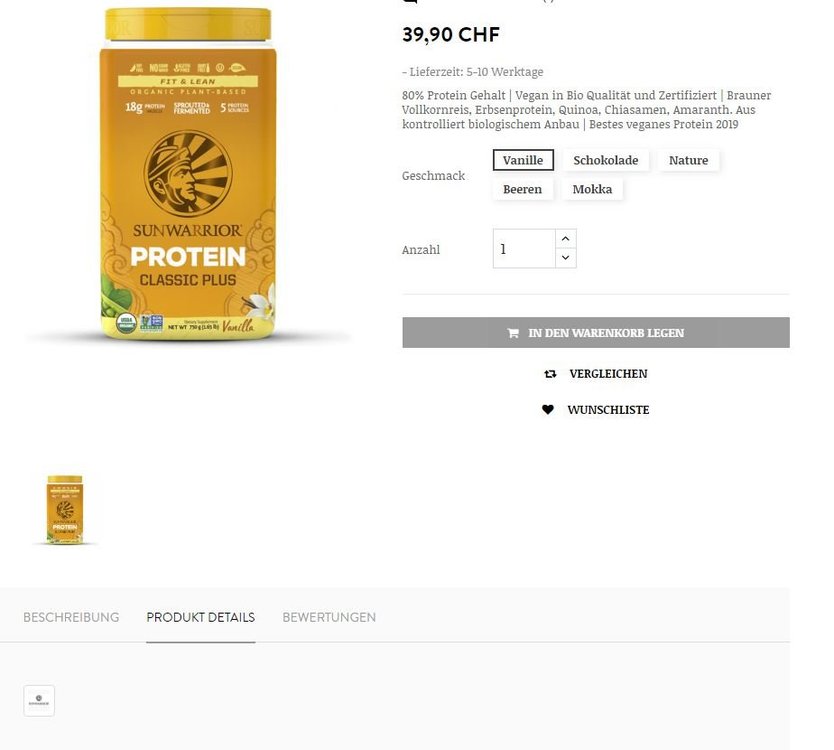Image resolution: width=834 pixels, height=750 pixels.
Task: Pick the Nature flavor option
Action: (688, 160)
